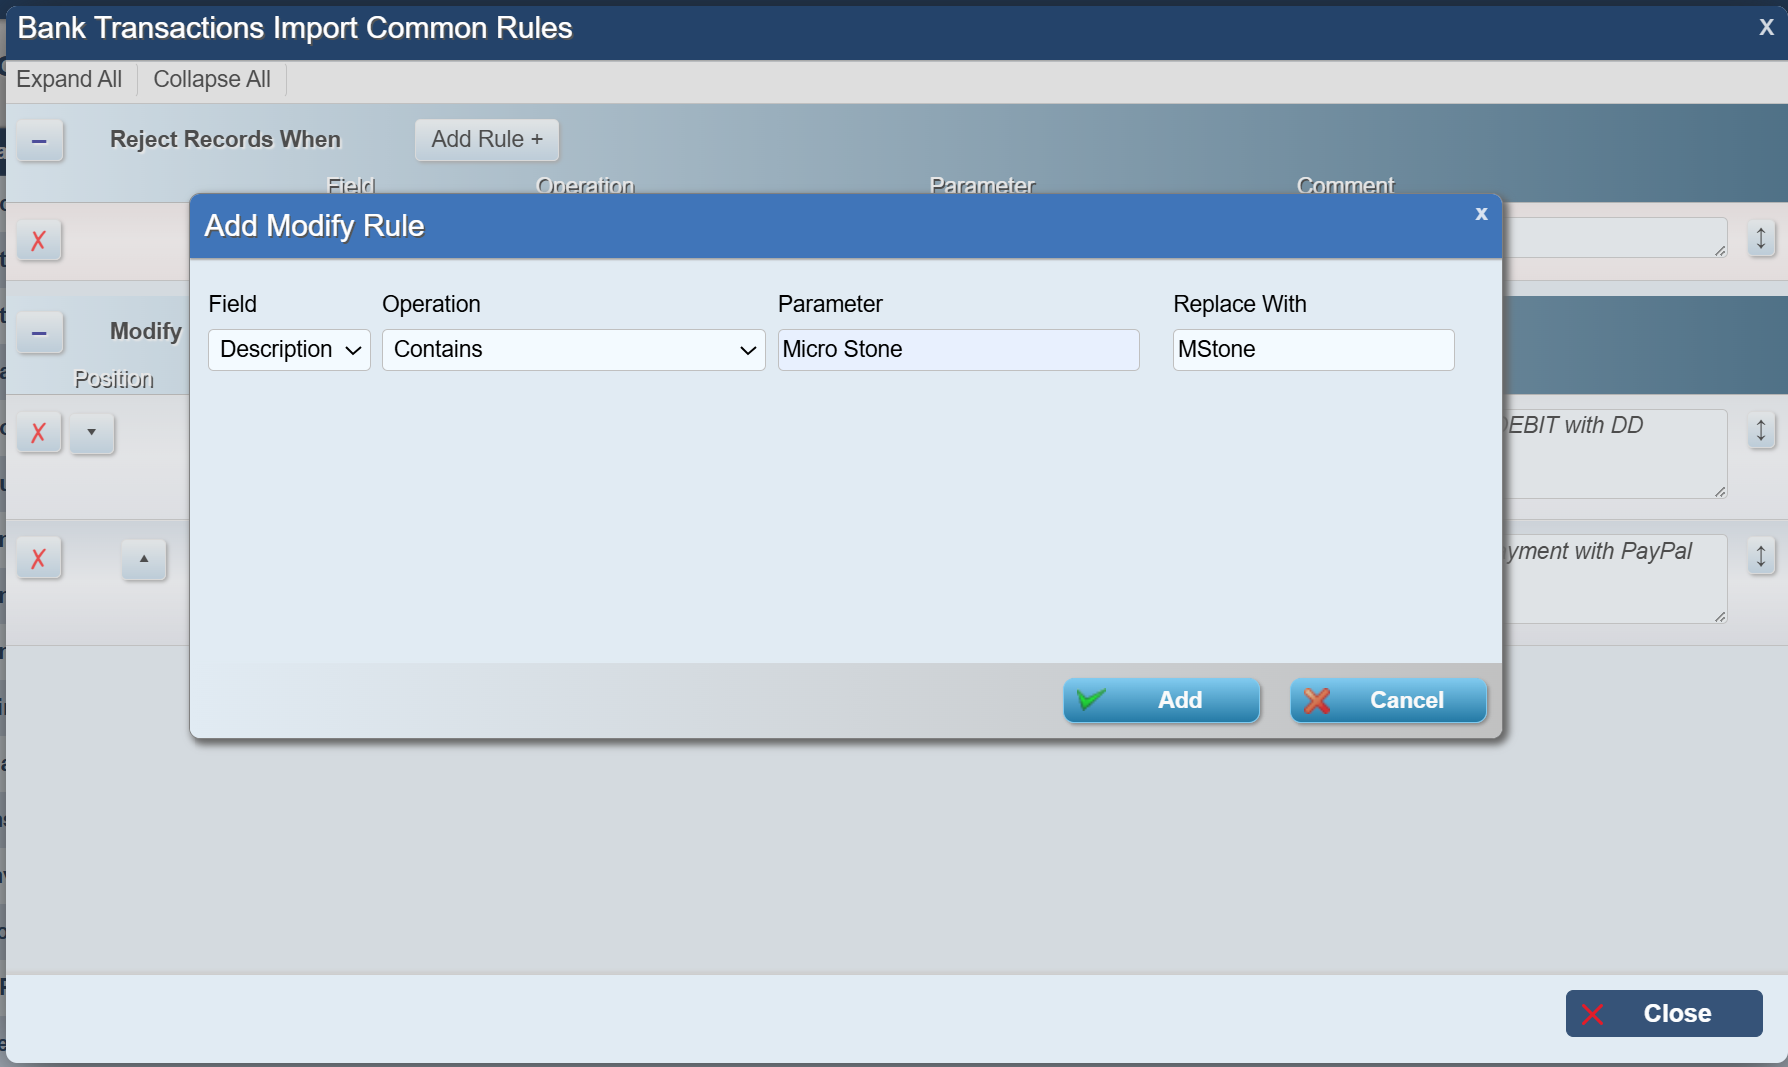The image size is (1788, 1067).
Task: Click resize arrow beside PayPal comment box
Action: 1761,556
